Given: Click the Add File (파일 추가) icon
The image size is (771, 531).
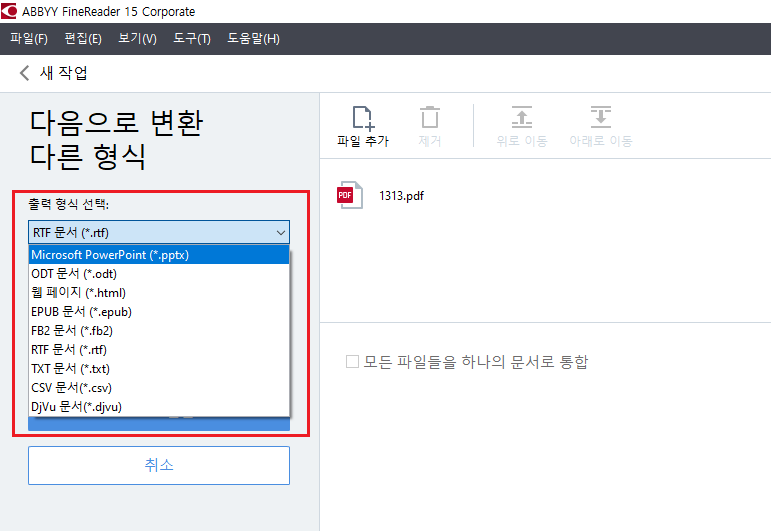Looking at the screenshot, I should click(x=363, y=118).
